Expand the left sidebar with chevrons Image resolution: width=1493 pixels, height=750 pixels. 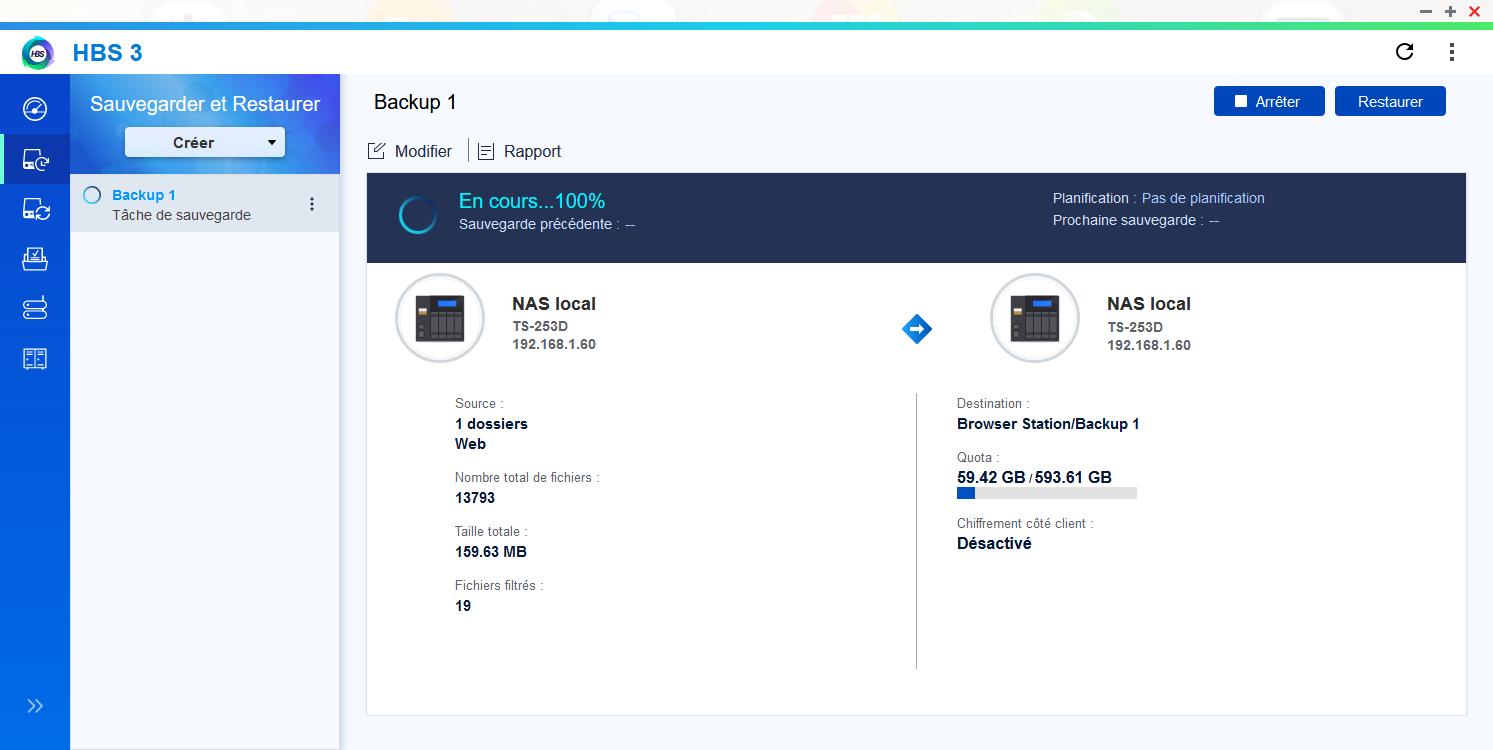coord(35,706)
